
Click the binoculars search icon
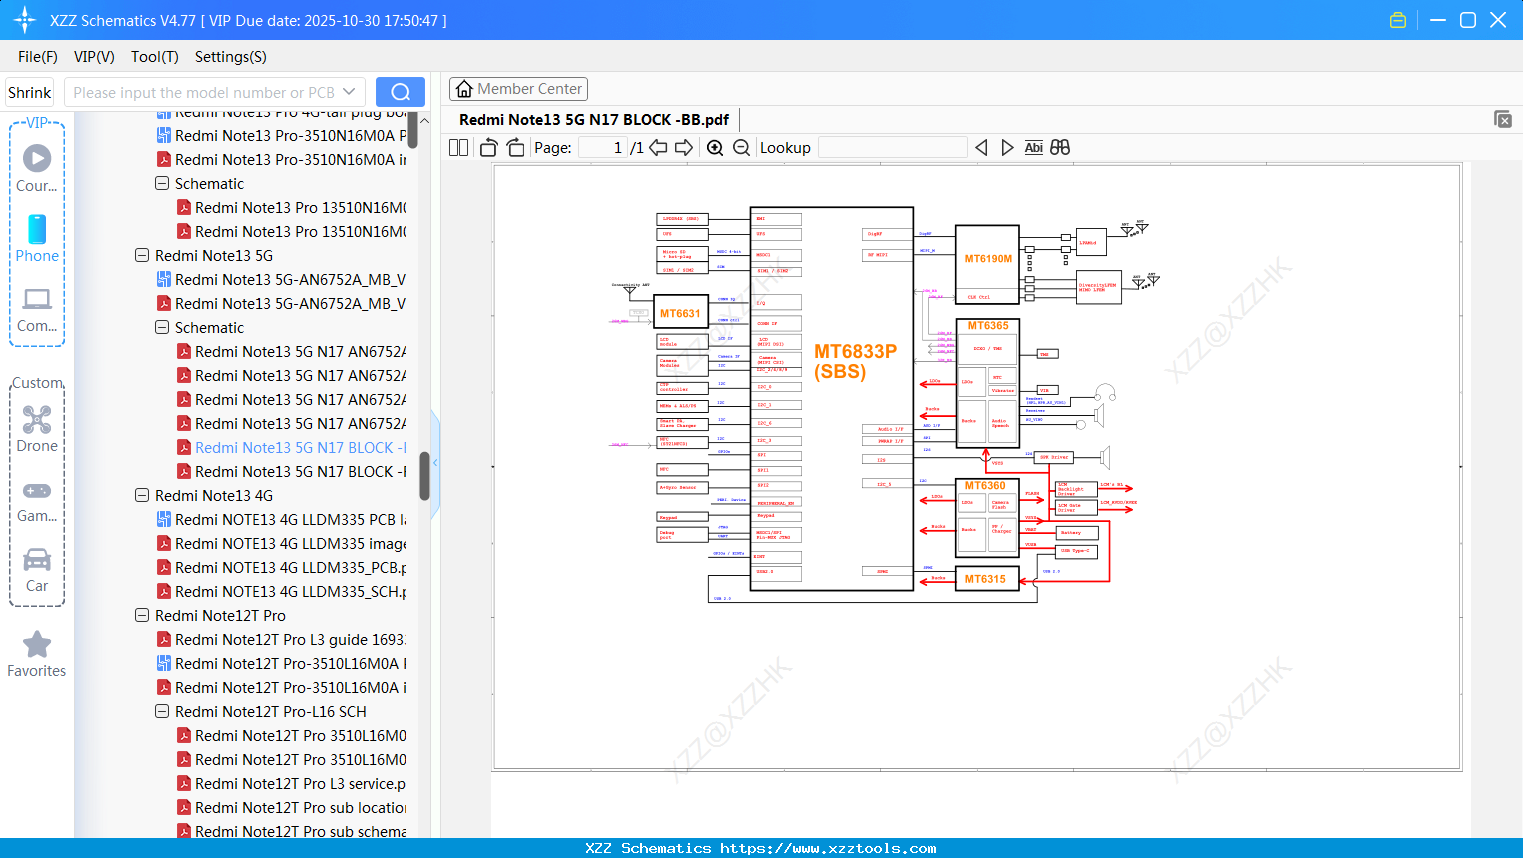point(1060,148)
